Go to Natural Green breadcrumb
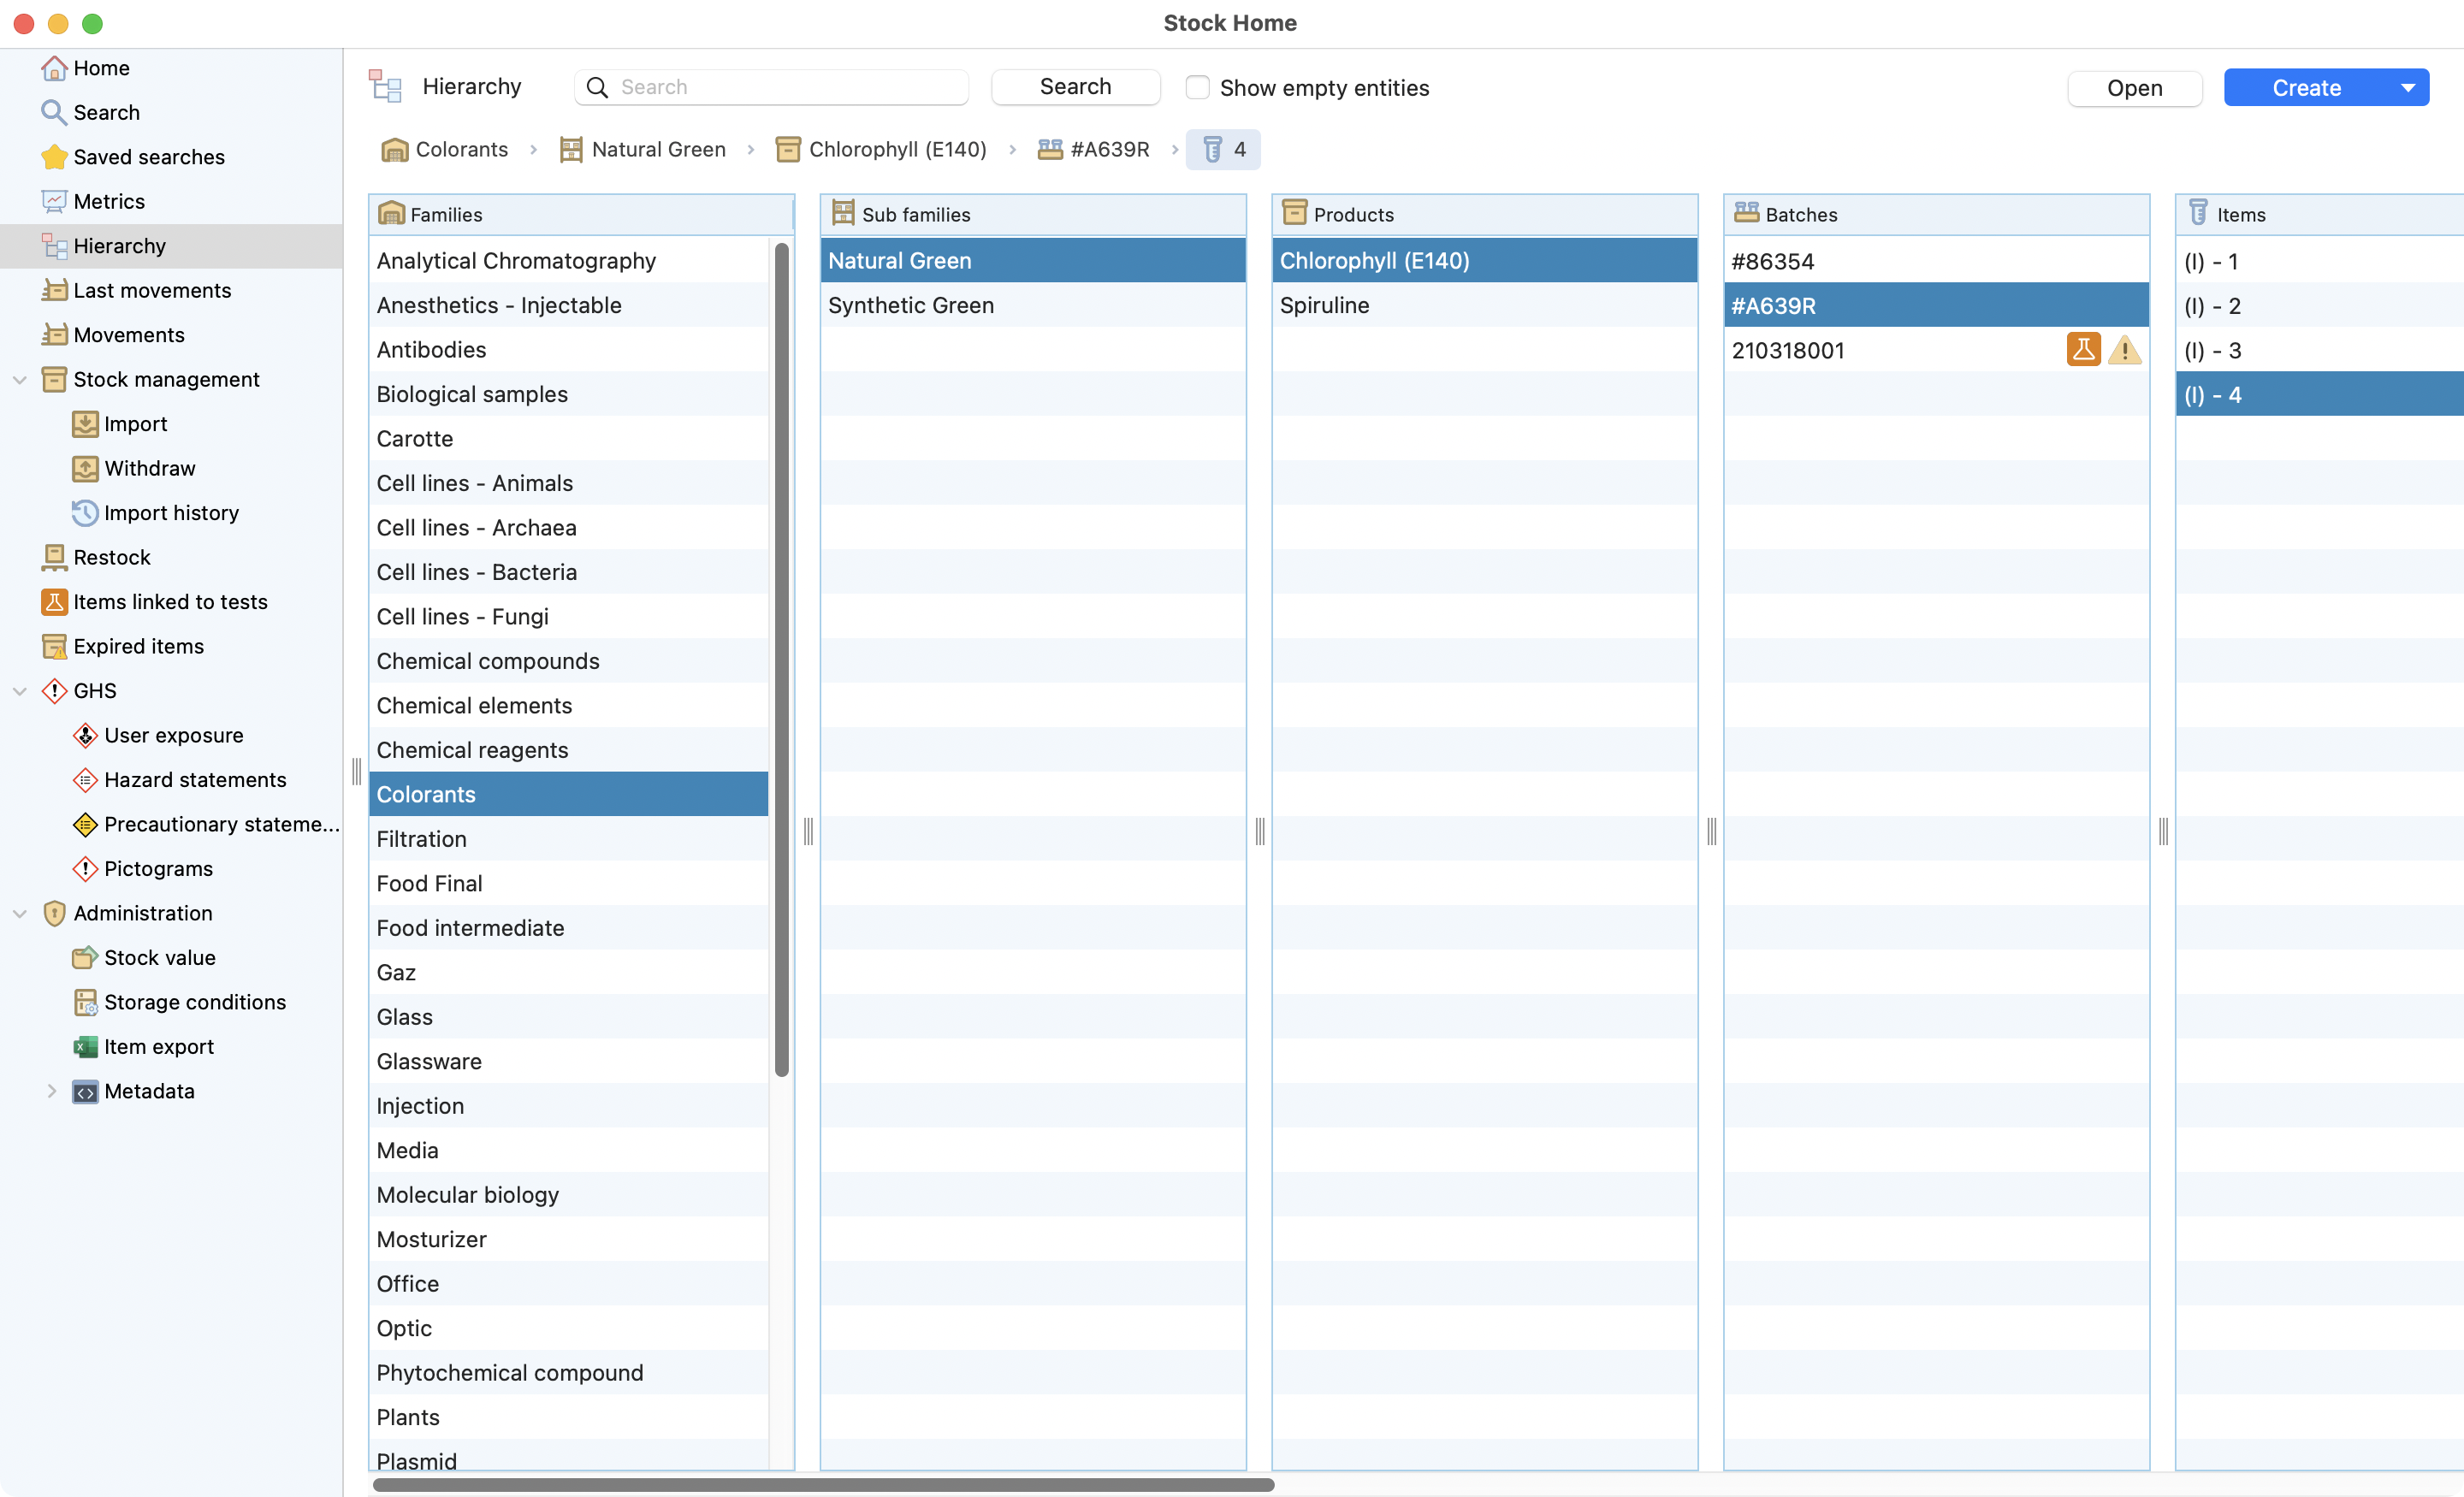 pyautogui.click(x=657, y=150)
